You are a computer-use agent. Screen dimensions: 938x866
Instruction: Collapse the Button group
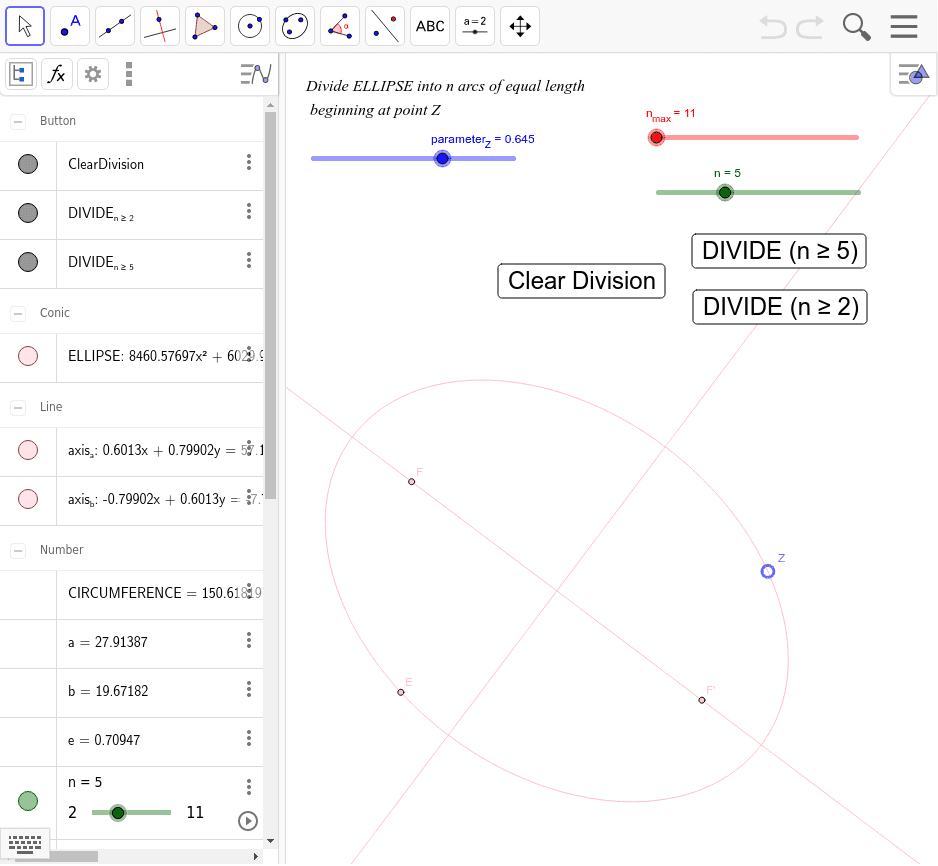[x=18, y=121]
